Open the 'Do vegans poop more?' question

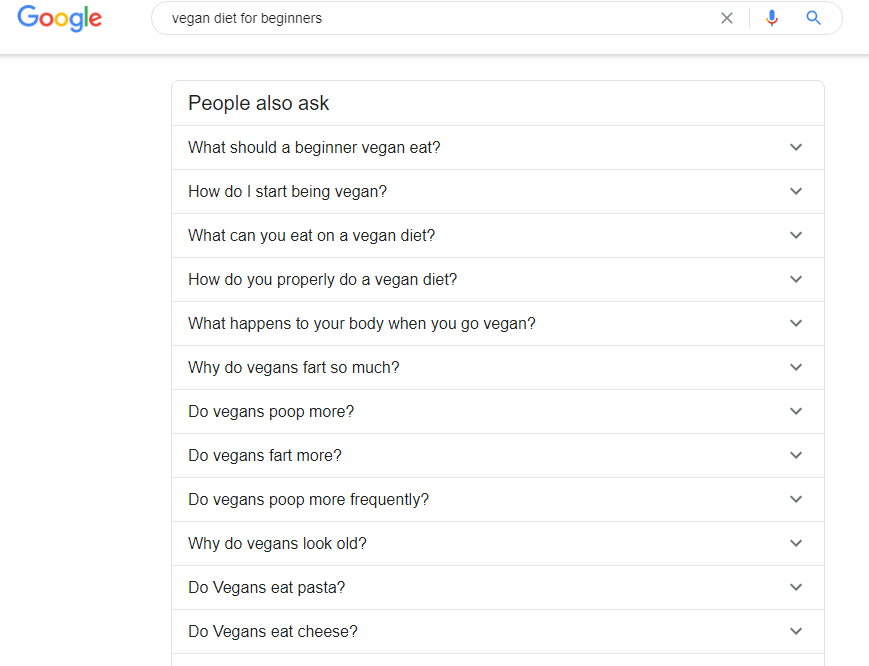tap(498, 411)
